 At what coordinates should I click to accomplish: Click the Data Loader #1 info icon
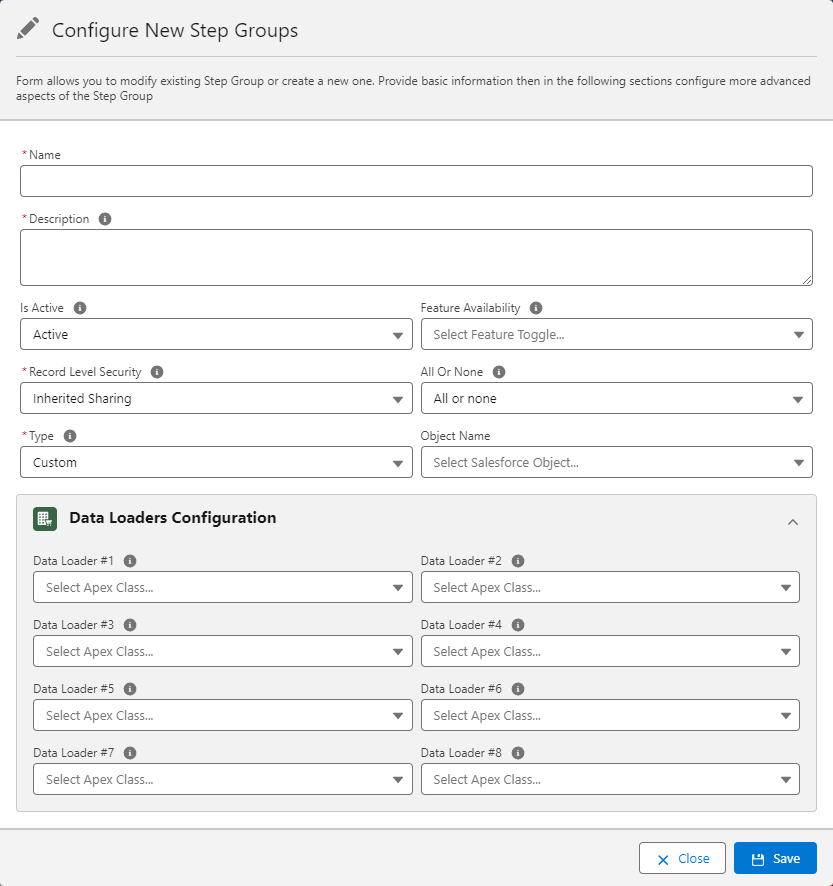[x=130, y=561]
